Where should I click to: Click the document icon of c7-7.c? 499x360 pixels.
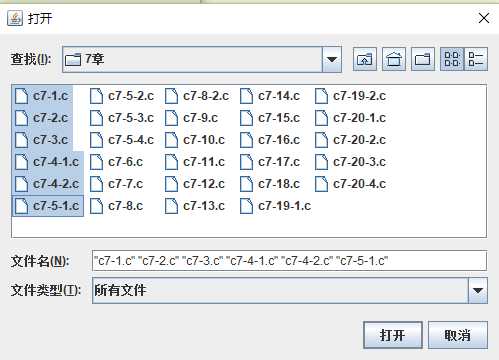pyautogui.click(x=97, y=184)
